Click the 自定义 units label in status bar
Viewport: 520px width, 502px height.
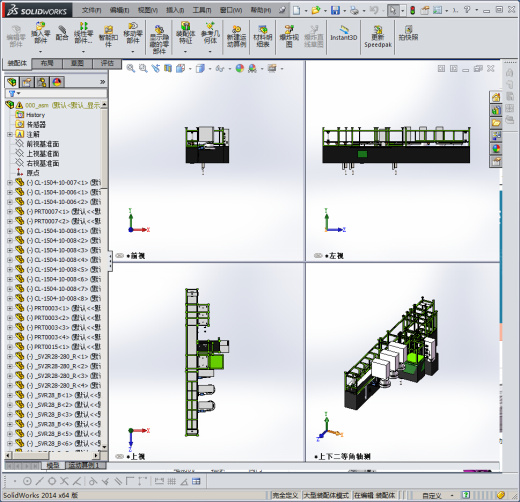click(432, 495)
